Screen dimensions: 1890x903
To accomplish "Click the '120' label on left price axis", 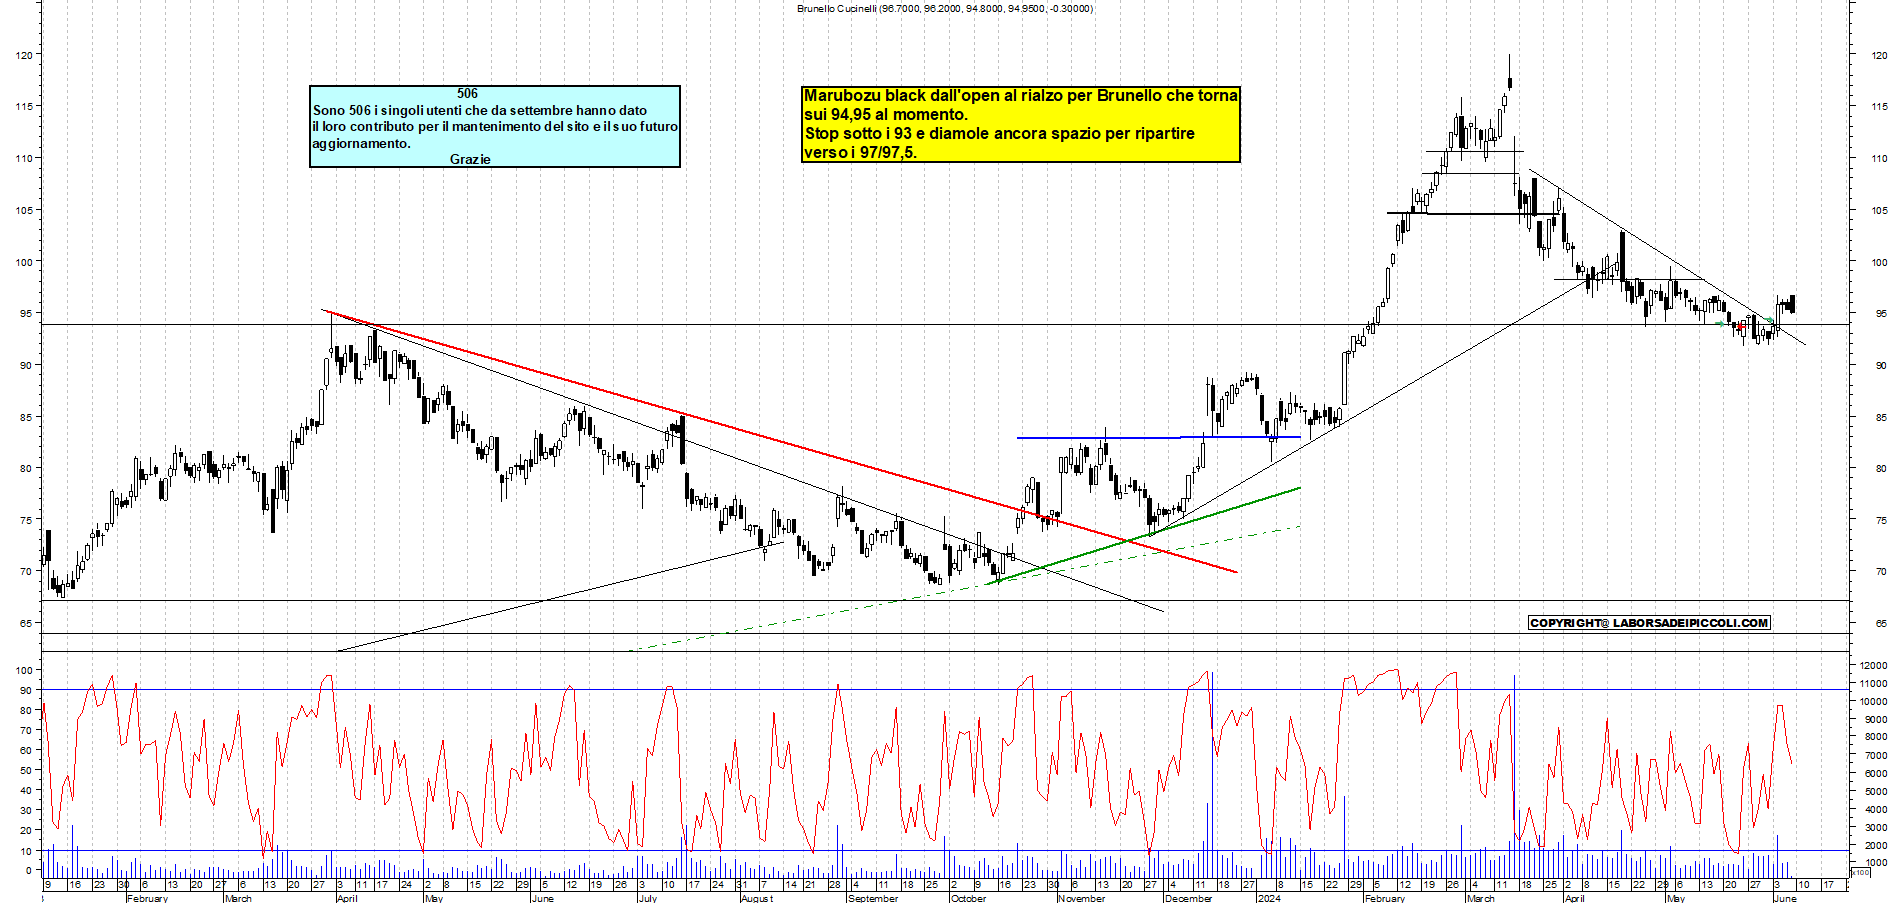I will [x=23, y=55].
